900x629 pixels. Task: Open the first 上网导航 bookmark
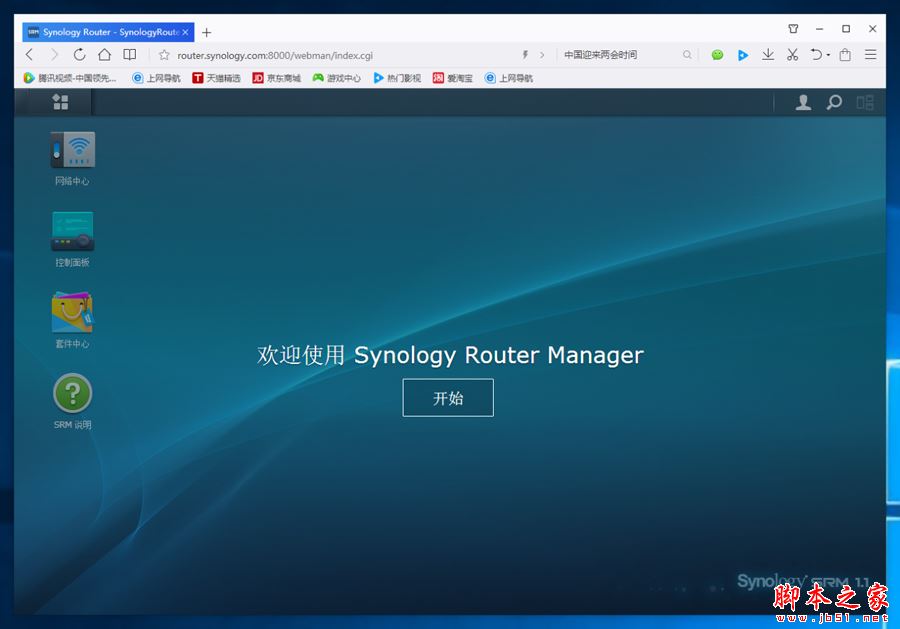(156, 77)
